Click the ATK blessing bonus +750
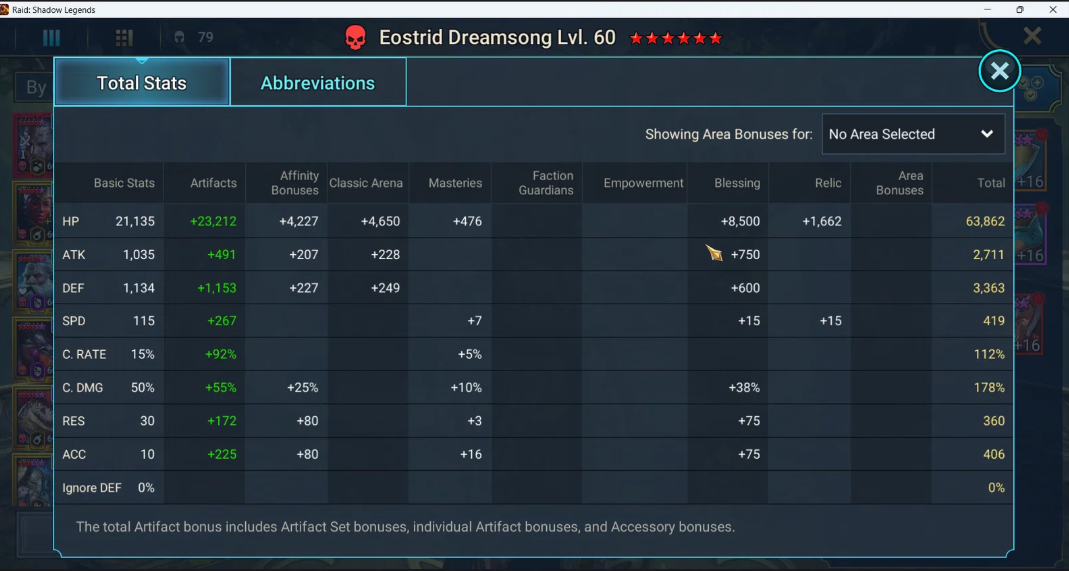 745,254
